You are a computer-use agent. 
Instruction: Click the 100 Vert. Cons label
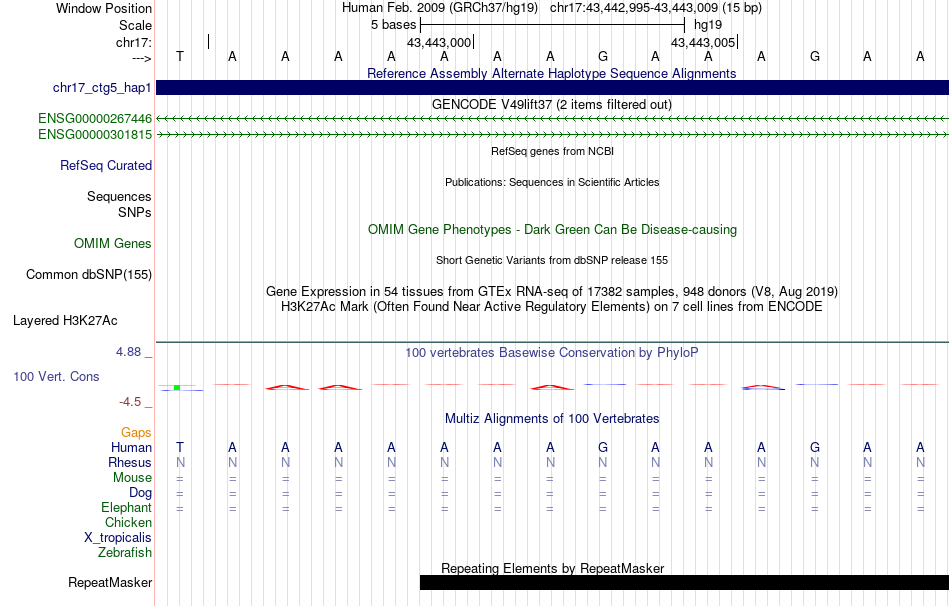click(56, 377)
